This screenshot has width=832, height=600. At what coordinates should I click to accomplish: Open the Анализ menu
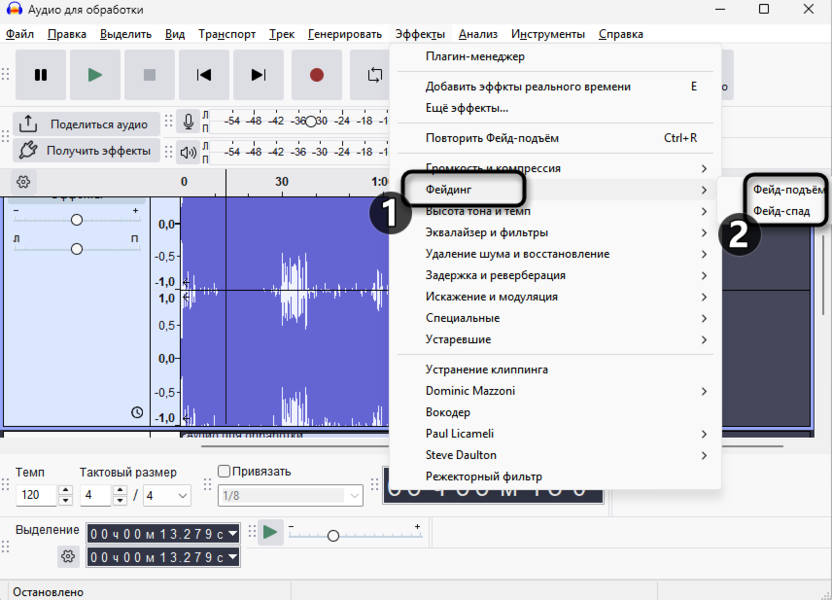(x=478, y=34)
